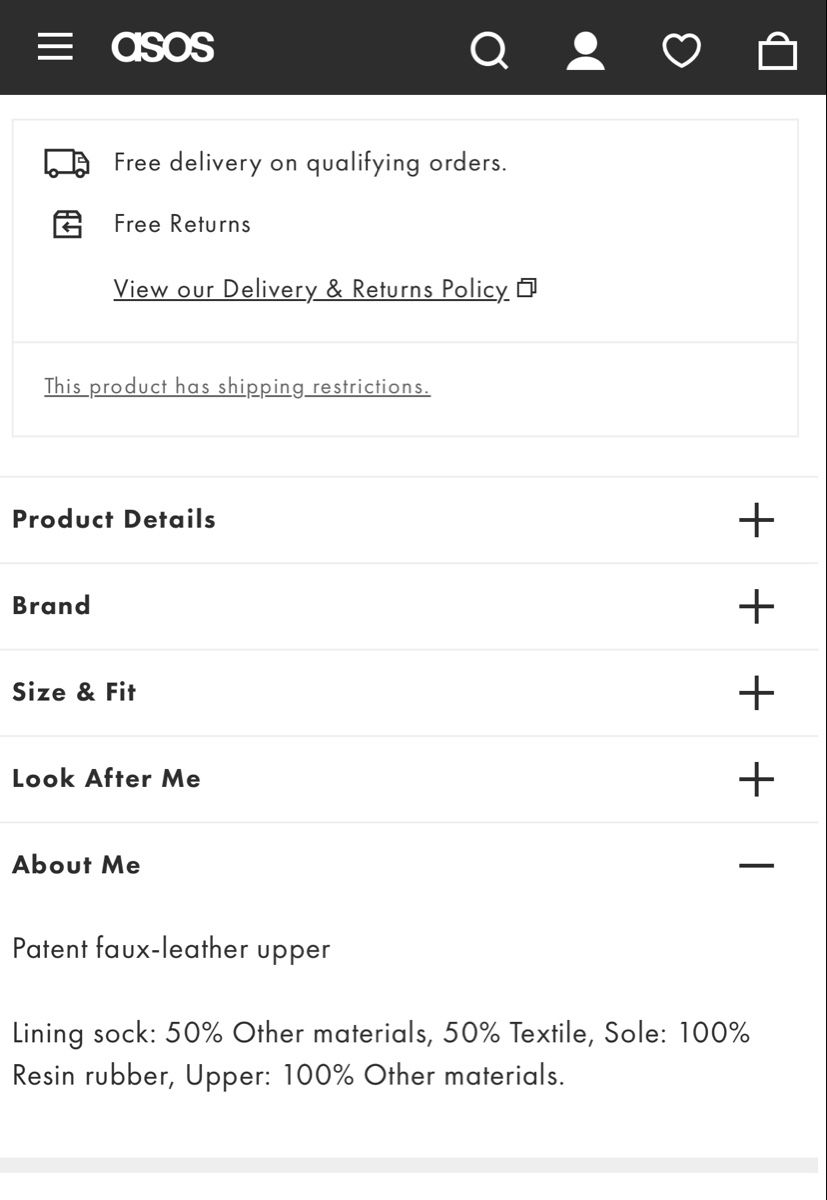Expand Size & Fit plus icon
Screen dimensions: 827x1200
[x=756, y=692]
